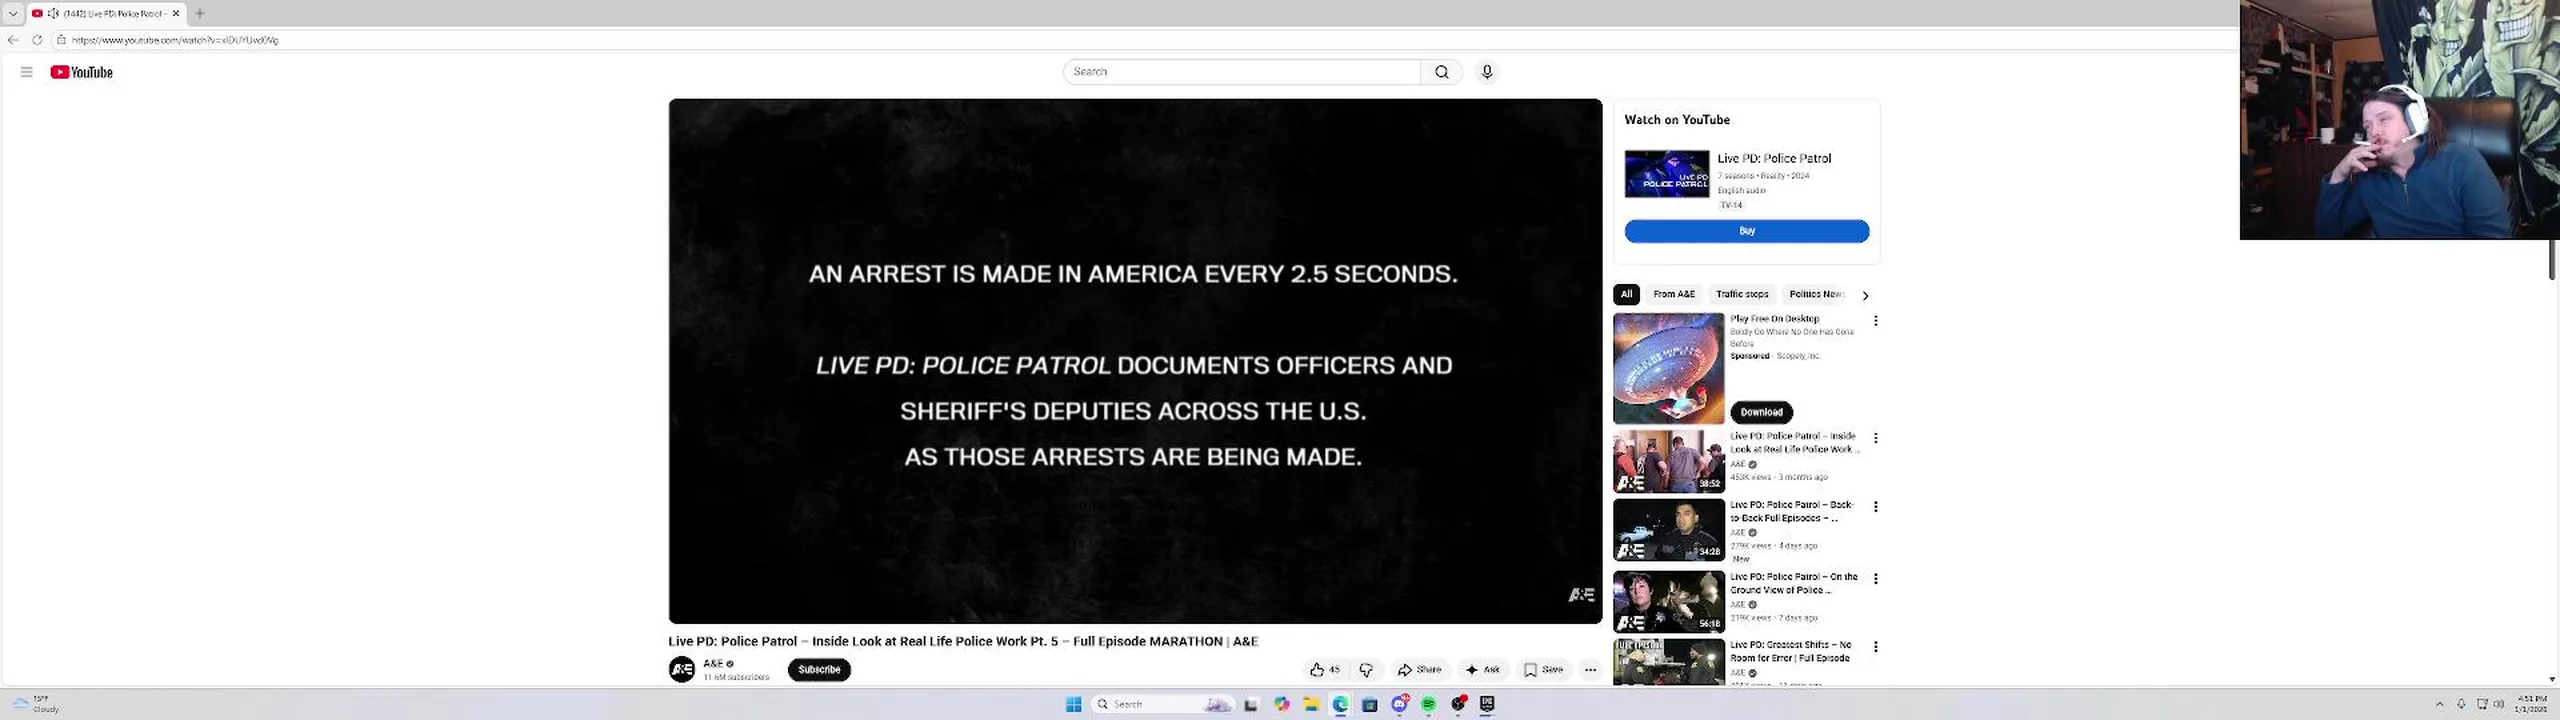Screen dimensions: 2560x720
Task: Open Greatest Shifts – No Room for Error title
Action: point(1791,652)
